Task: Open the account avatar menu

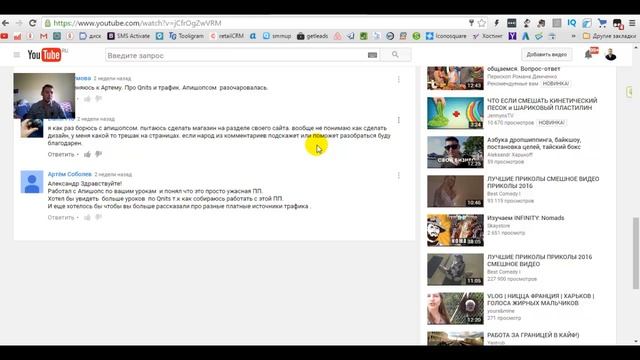Action: pyautogui.click(x=611, y=54)
